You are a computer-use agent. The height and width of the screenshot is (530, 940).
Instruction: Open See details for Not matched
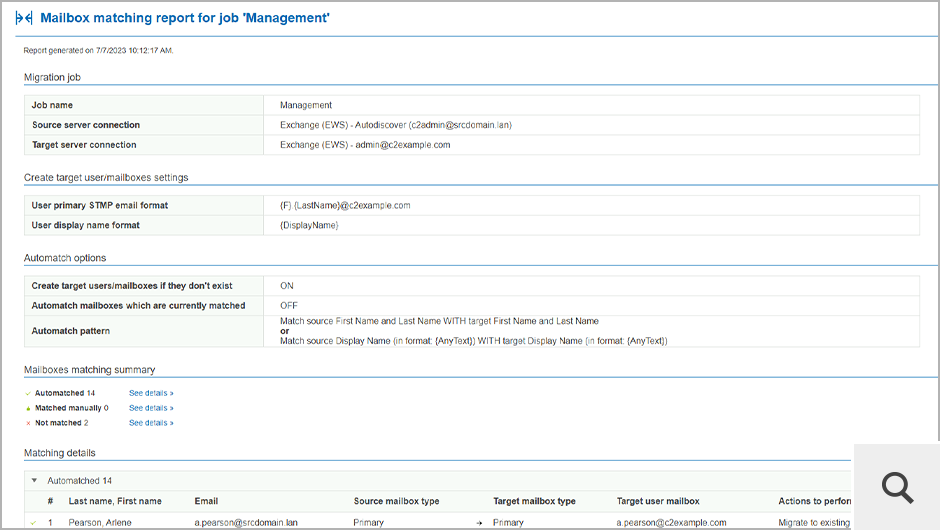coord(151,423)
